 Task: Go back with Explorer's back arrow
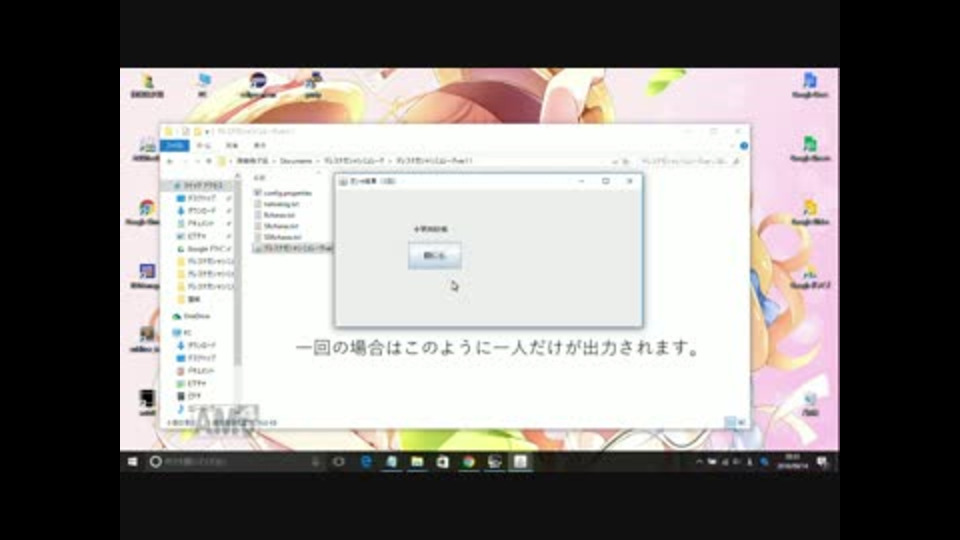click(x=170, y=161)
